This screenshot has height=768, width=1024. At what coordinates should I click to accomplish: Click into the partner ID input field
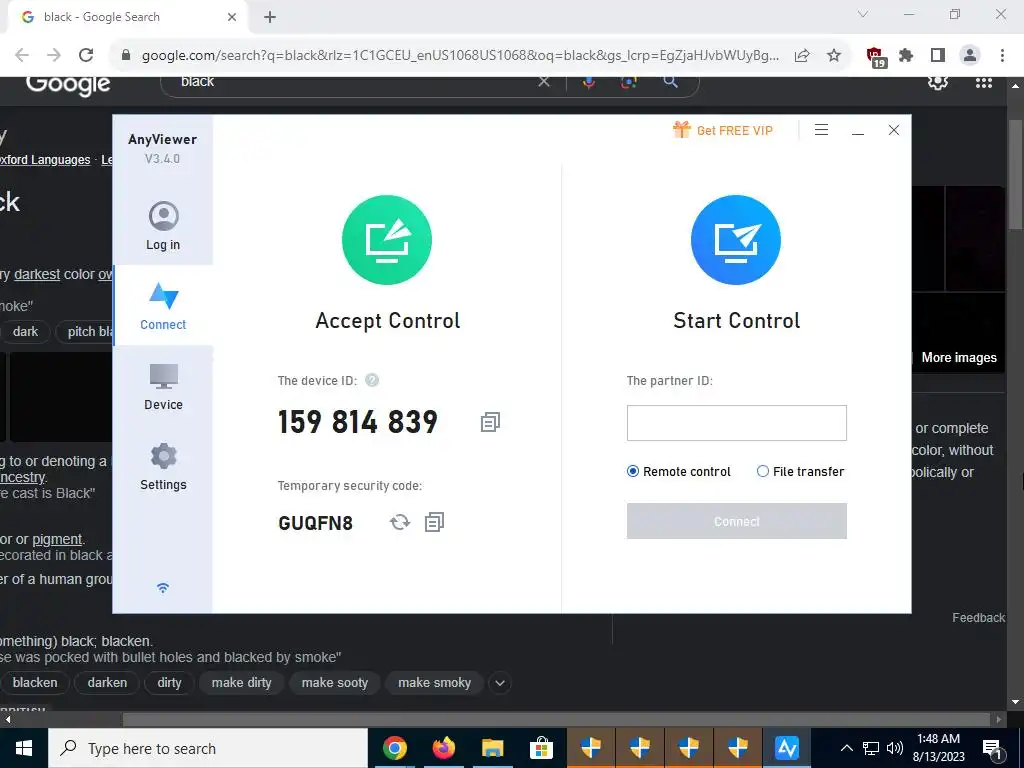coord(737,423)
